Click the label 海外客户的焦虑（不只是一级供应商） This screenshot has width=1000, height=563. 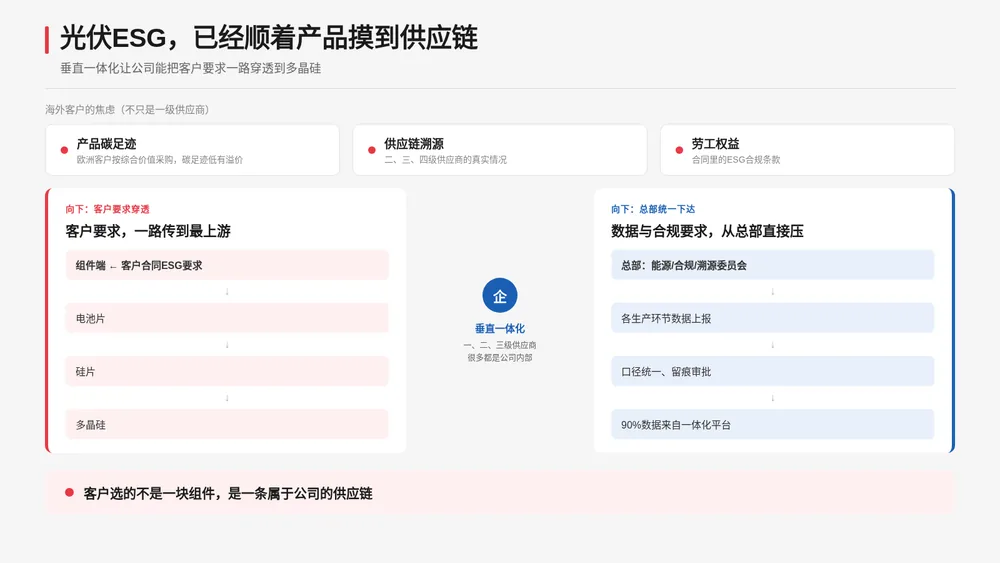click(127, 110)
